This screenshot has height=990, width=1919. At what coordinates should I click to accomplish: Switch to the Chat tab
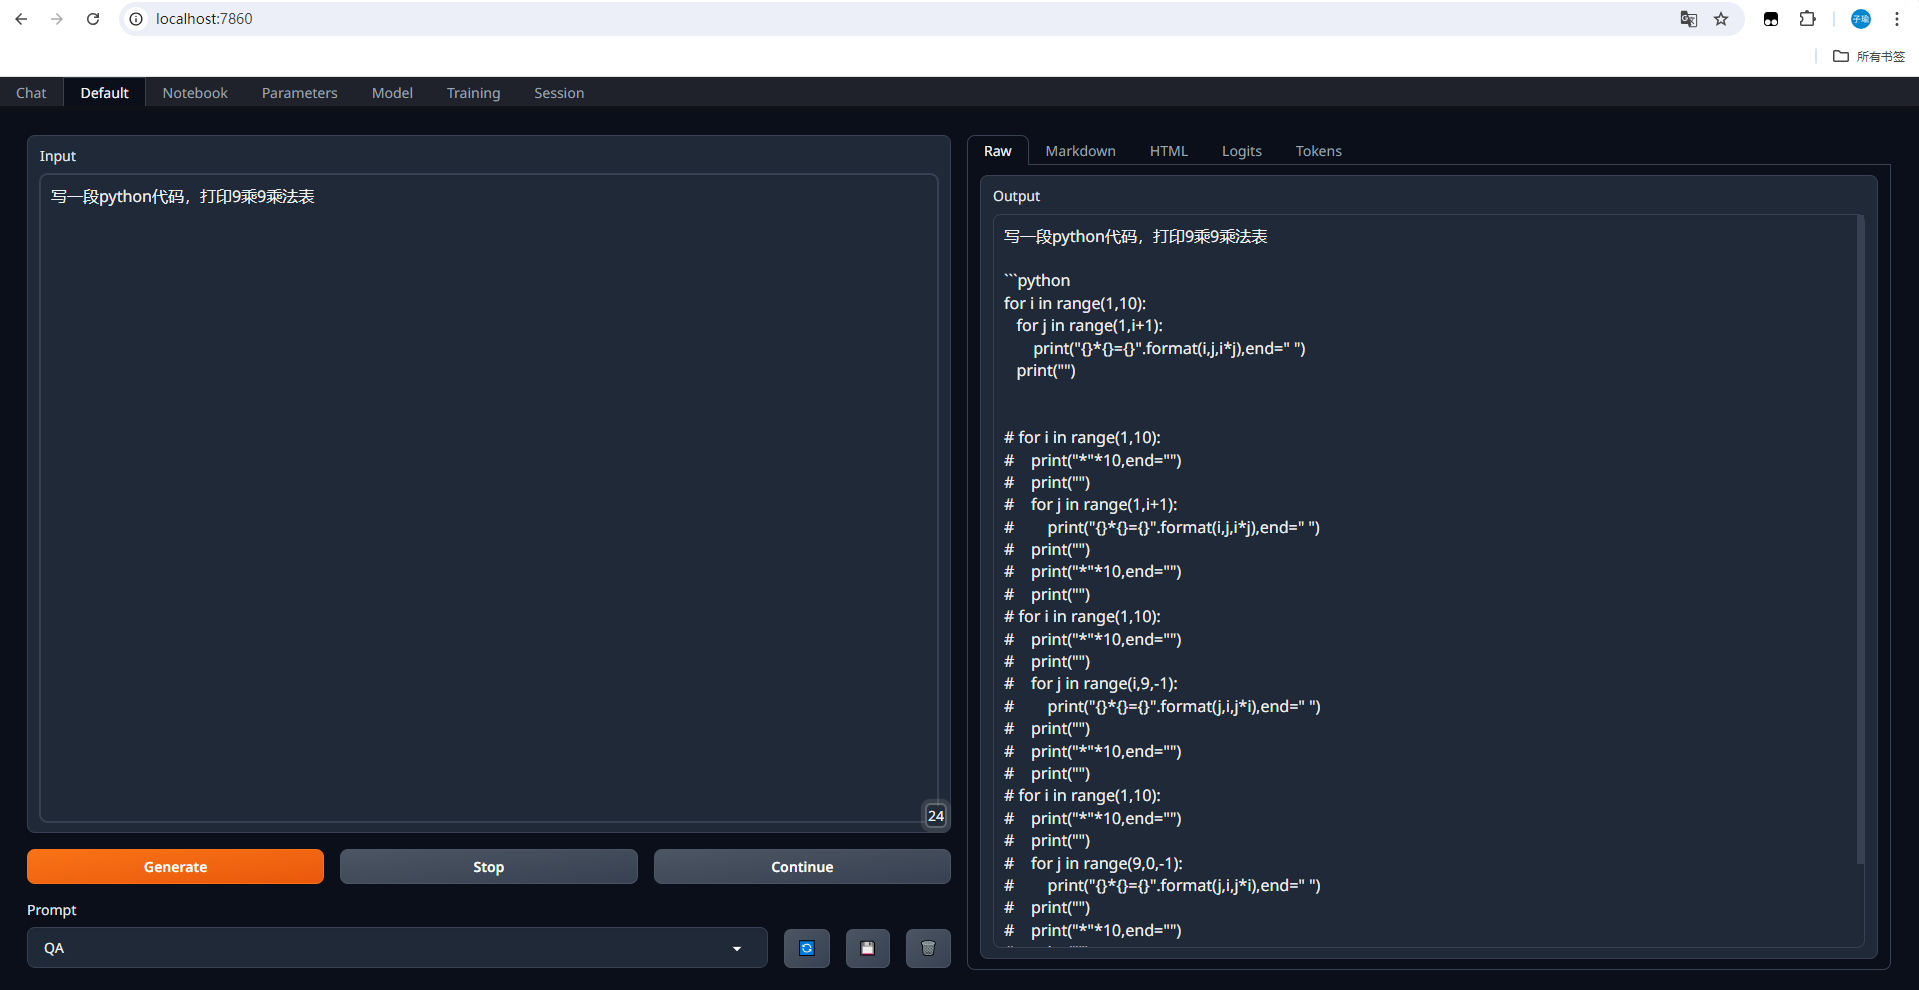[x=31, y=93]
